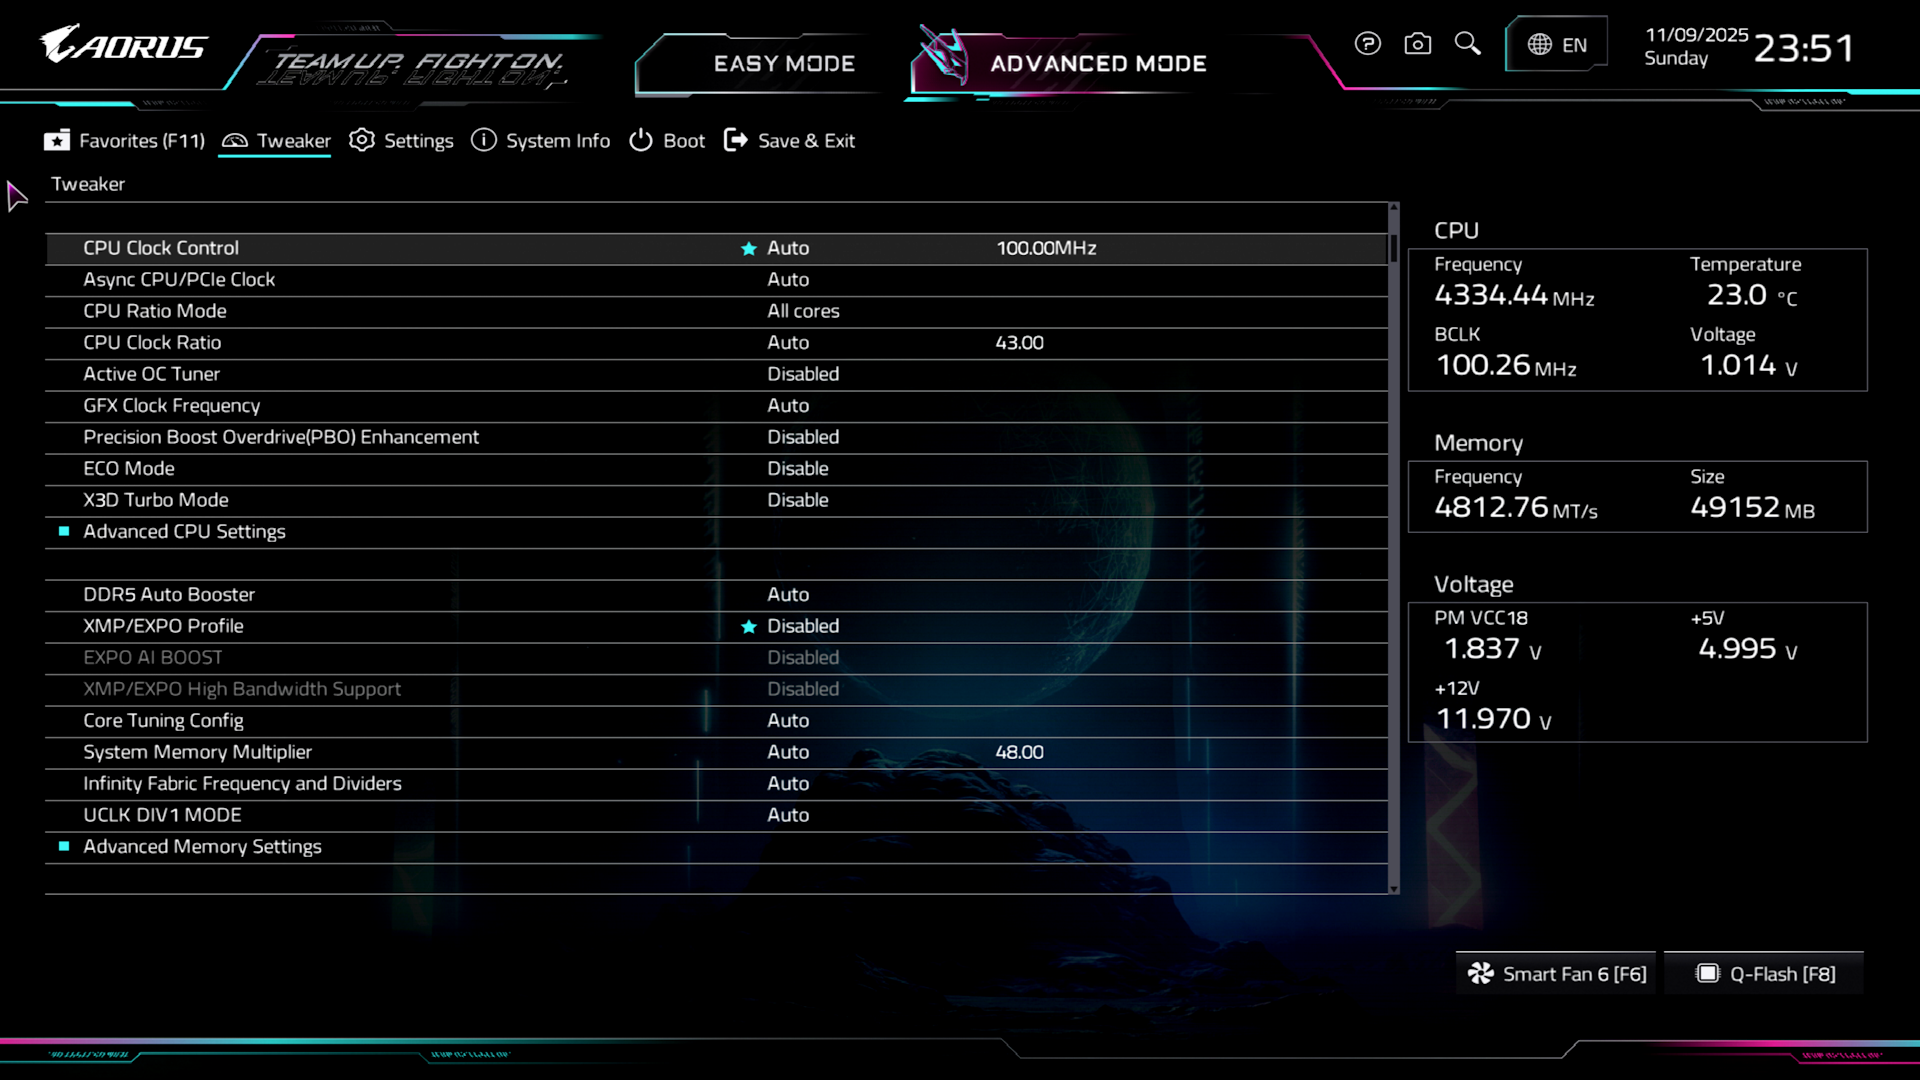Launch Q-Flash utility button
The width and height of the screenshot is (1920, 1080).
pyautogui.click(x=1765, y=974)
